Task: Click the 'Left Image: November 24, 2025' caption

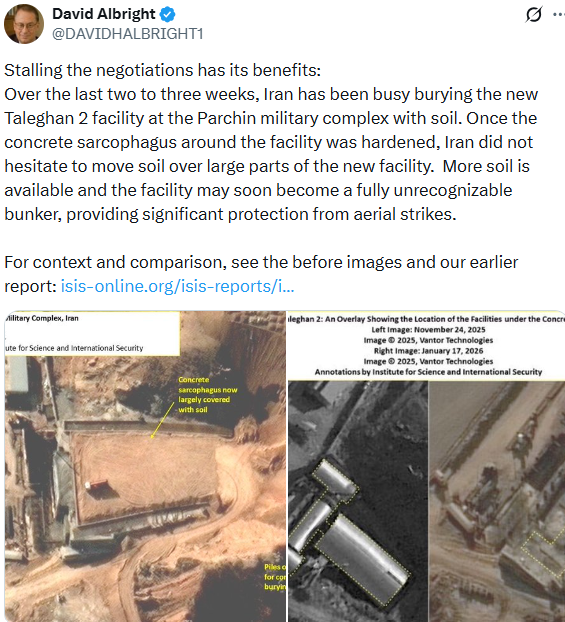Action: click(x=428, y=330)
